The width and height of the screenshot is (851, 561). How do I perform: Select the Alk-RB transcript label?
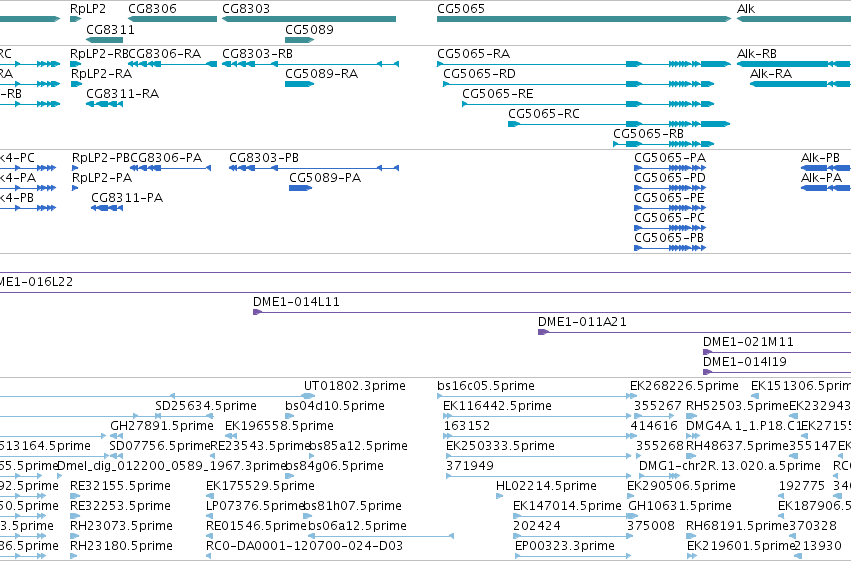[x=757, y=54]
